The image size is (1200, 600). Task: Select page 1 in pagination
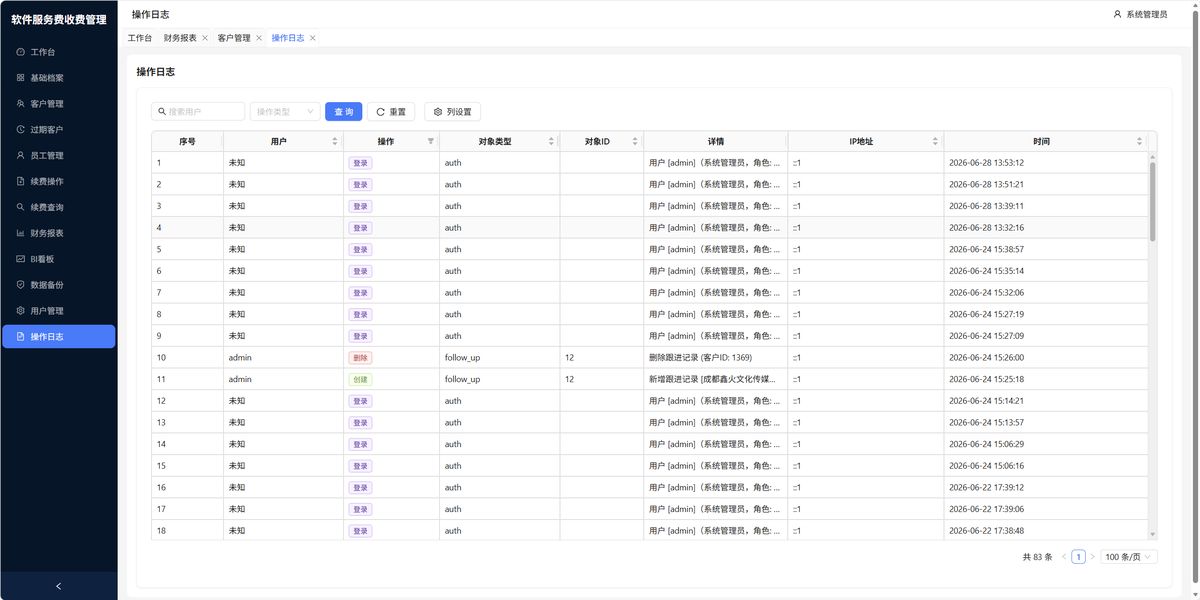tap(1078, 557)
